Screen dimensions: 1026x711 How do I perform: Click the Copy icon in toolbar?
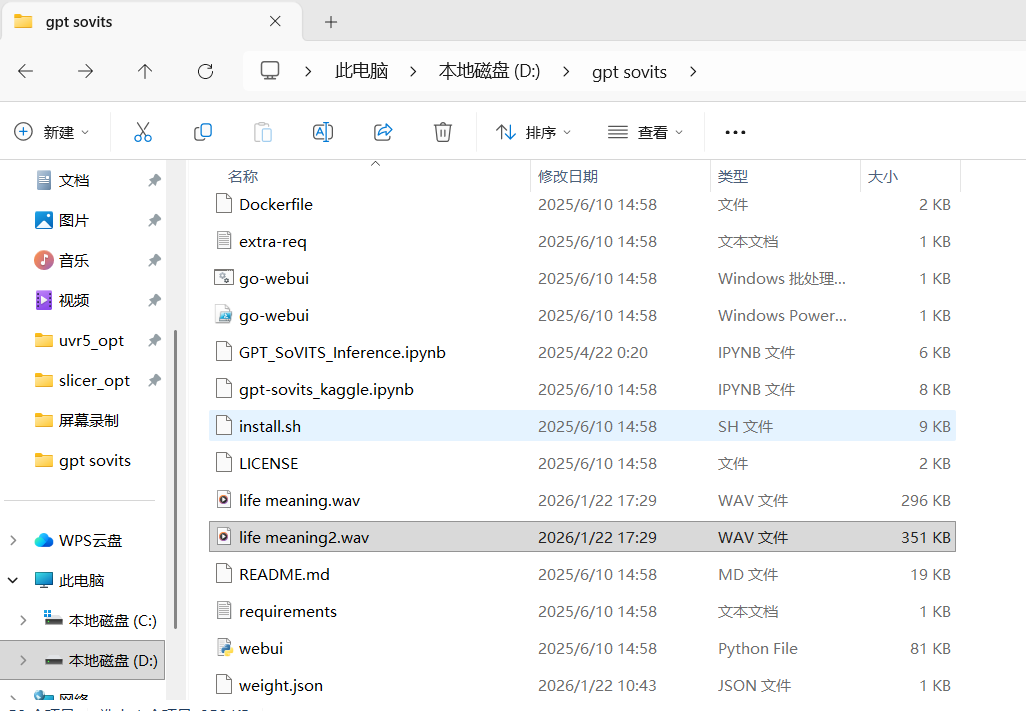(x=203, y=132)
